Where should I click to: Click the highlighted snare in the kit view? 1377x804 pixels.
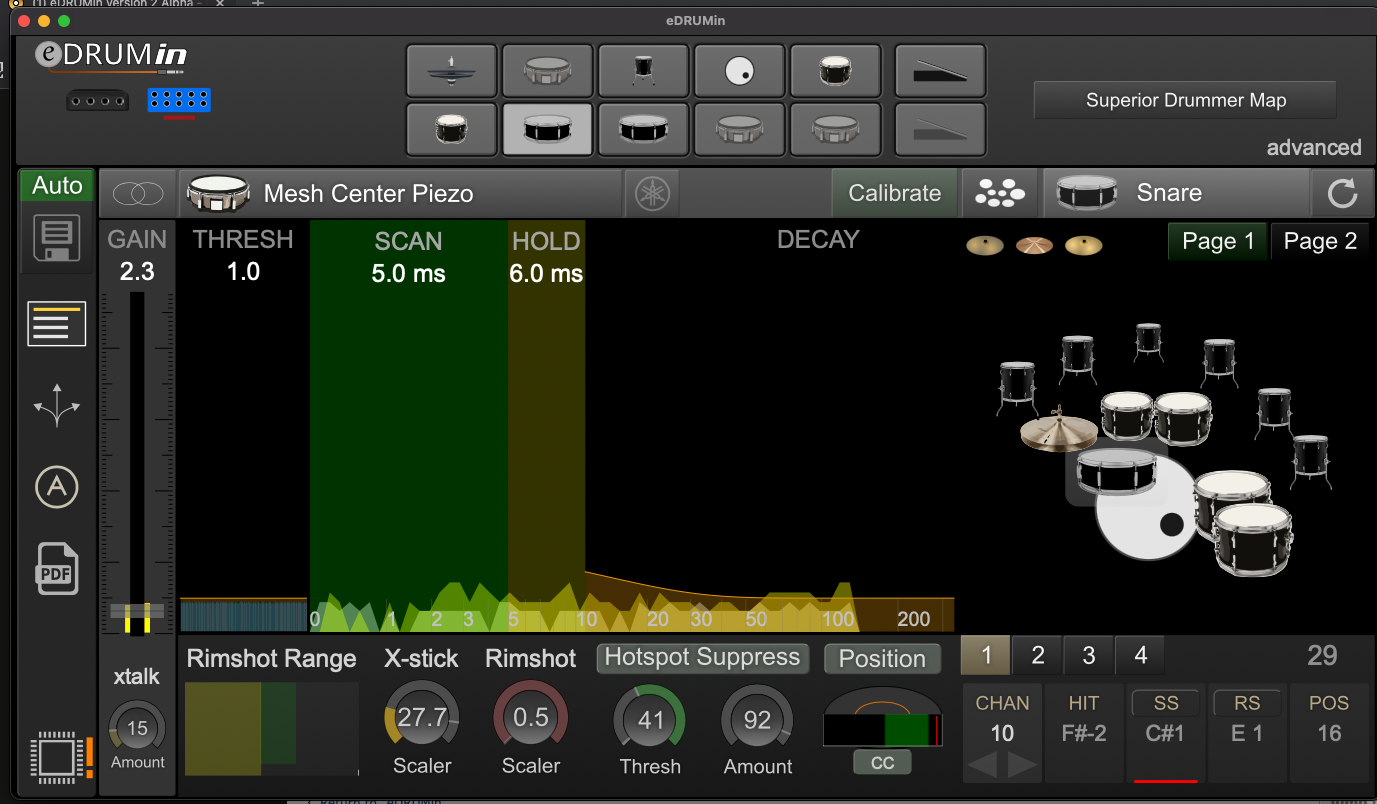click(1117, 470)
